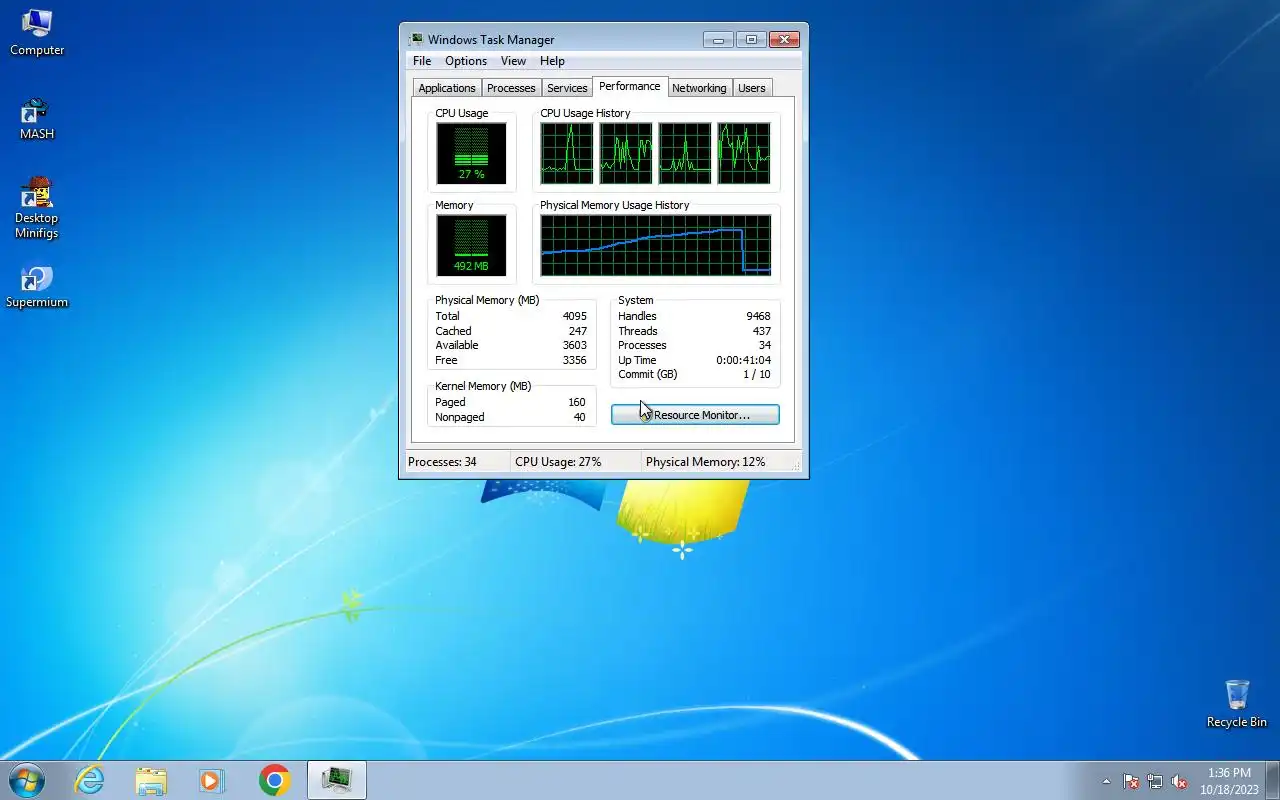1280x800 pixels.
Task: Click the Handles value 9468
Action: point(758,316)
